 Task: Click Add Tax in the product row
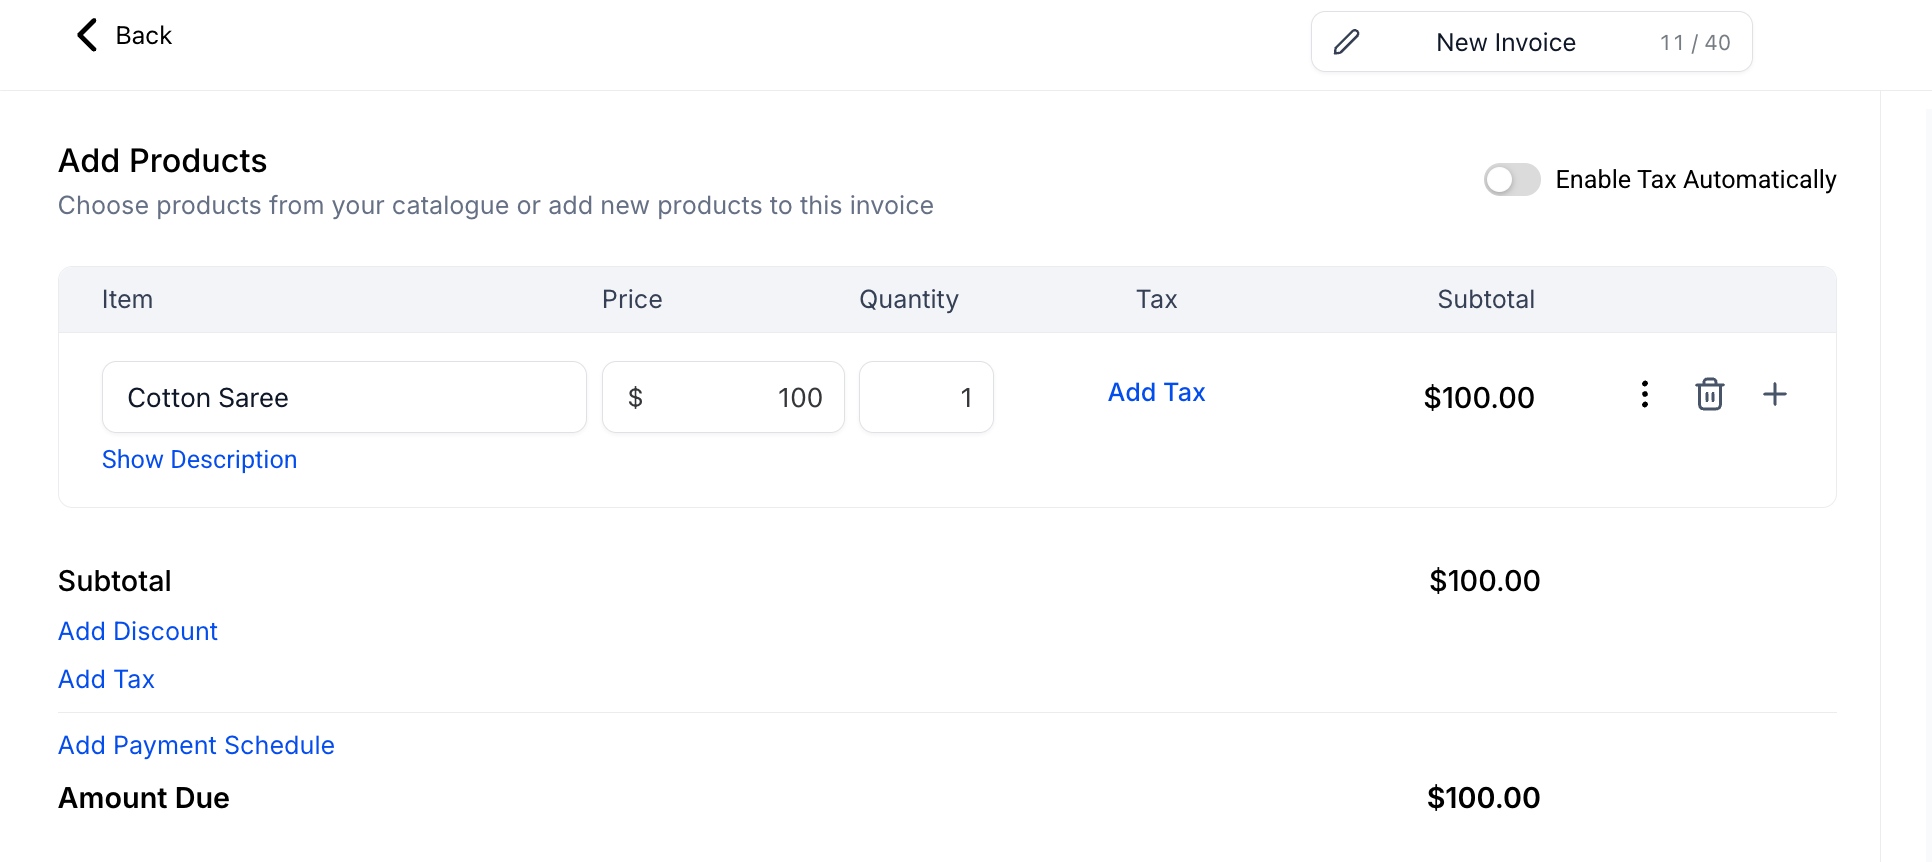pyautogui.click(x=1156, y=392)
